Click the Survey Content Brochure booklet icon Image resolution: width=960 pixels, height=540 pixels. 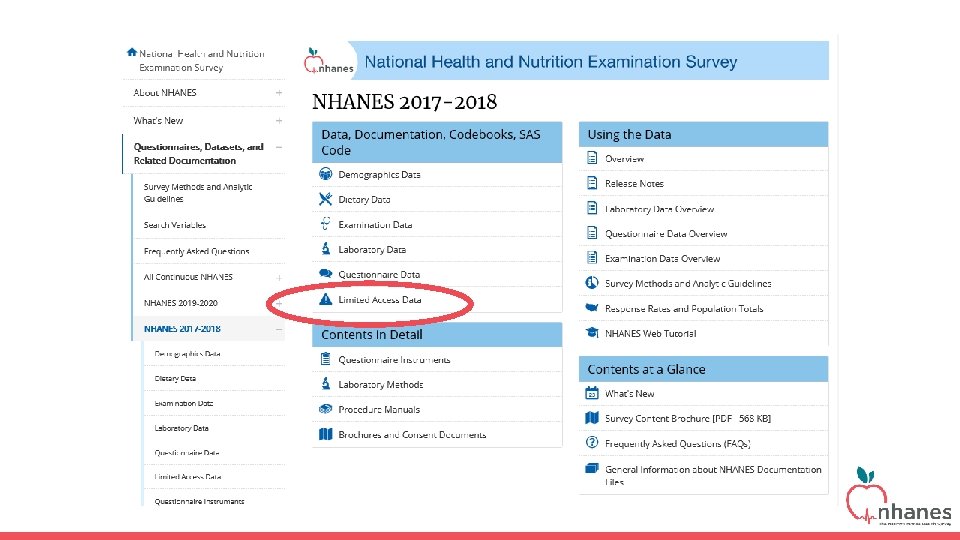[592, 418]
